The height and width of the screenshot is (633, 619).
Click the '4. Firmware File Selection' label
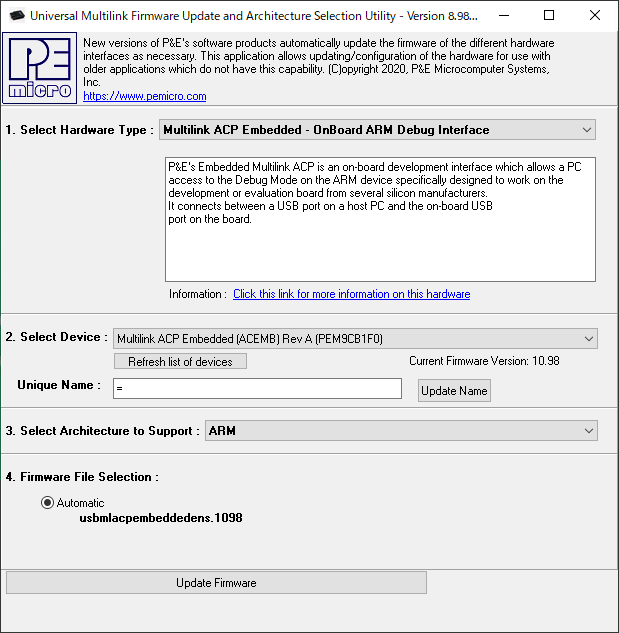[82, 477]
